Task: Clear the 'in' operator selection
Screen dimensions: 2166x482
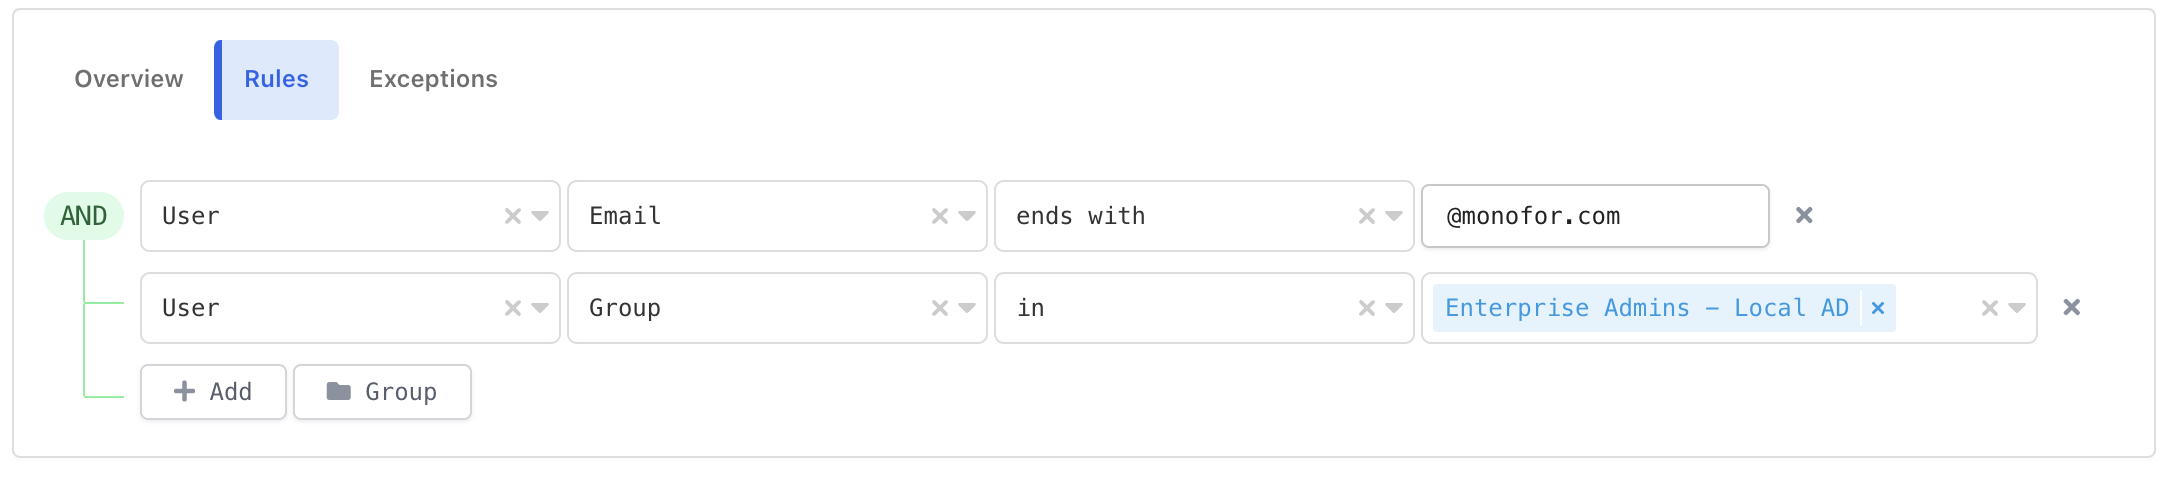Action: point(1367,308)
